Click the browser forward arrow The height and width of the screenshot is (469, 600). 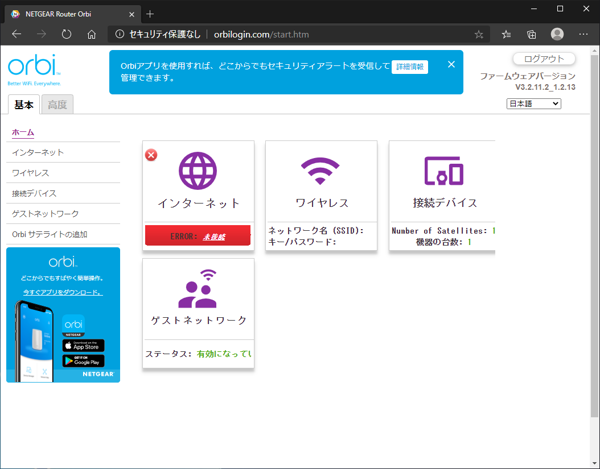pos(41,34)
